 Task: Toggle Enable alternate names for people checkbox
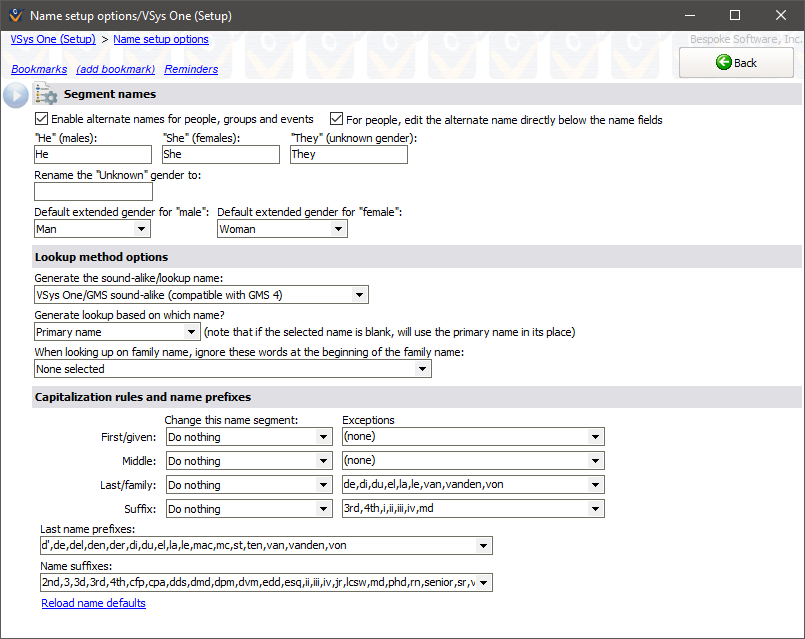(x=41, y=119)
